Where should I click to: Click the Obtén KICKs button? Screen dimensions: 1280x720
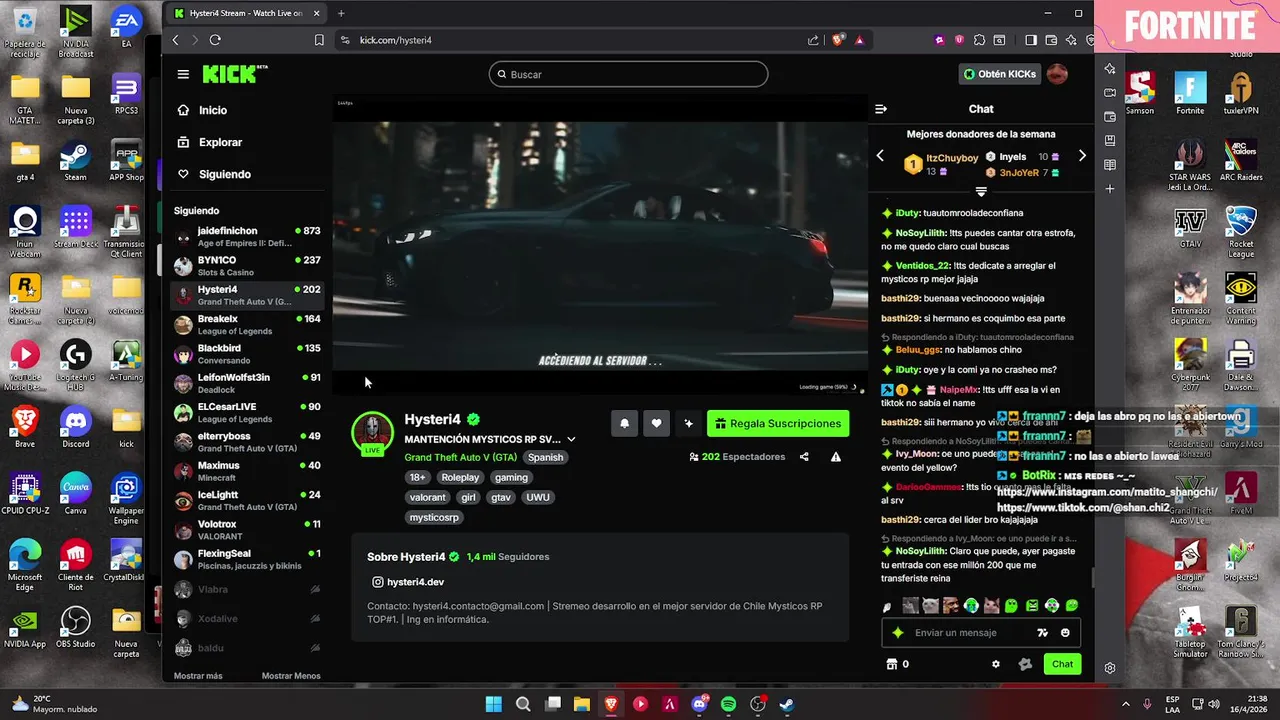point(999,74)
